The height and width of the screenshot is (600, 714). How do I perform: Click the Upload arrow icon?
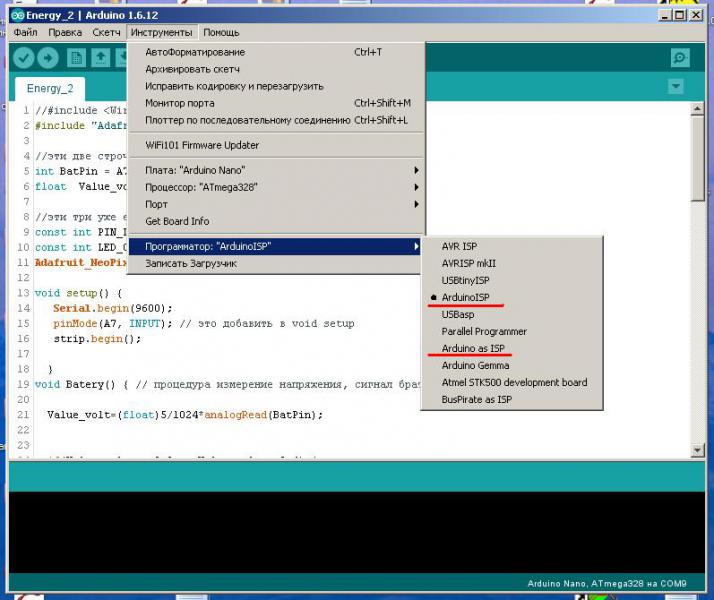48,58
